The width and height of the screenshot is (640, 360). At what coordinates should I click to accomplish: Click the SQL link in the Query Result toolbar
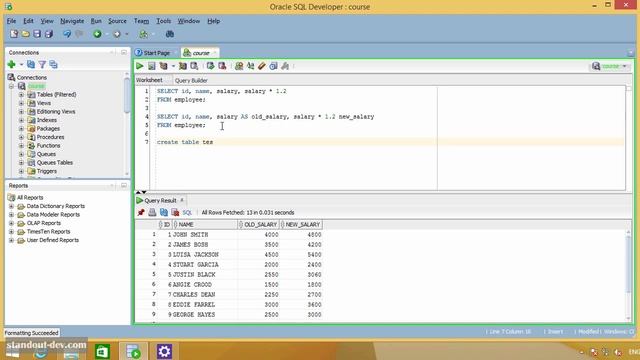(x=187, y=213)
